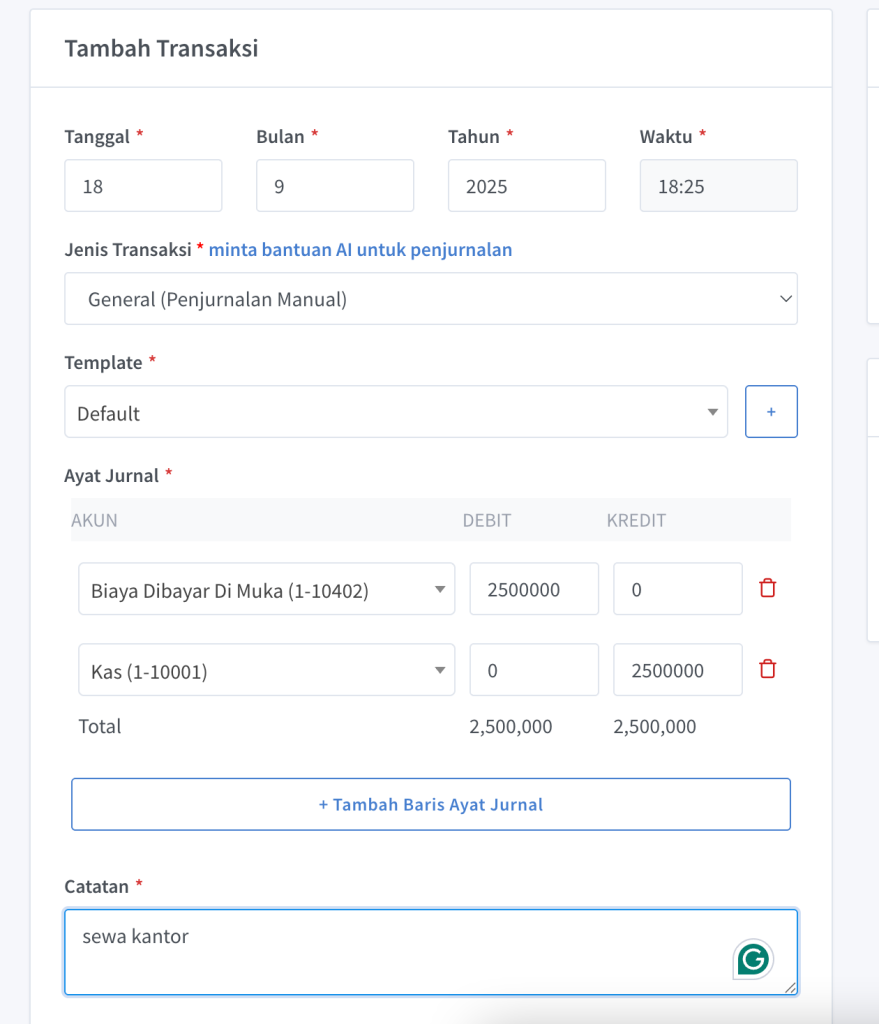Click kredit field of first journal row

coord(677,589)
